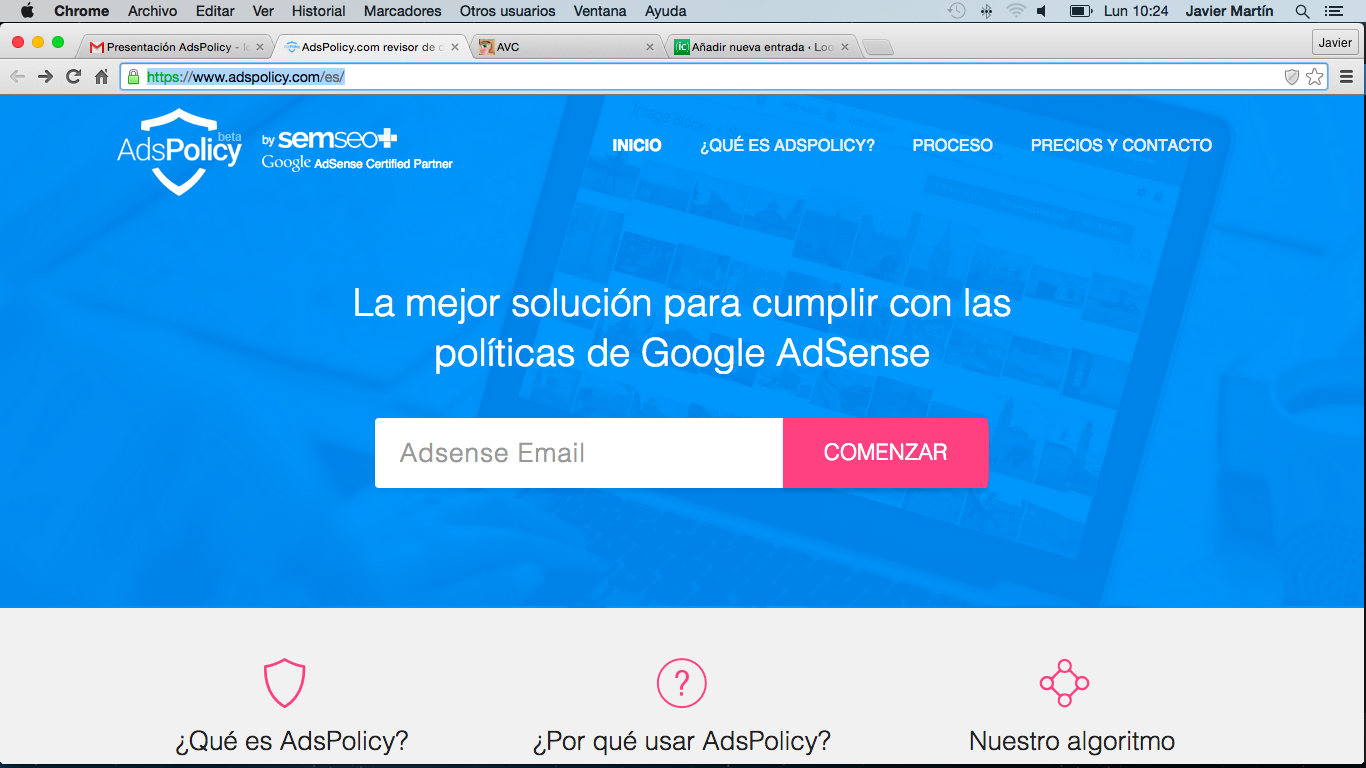Open the Historial menu
Screen dimensions: 1366x768
coord(318,11)
